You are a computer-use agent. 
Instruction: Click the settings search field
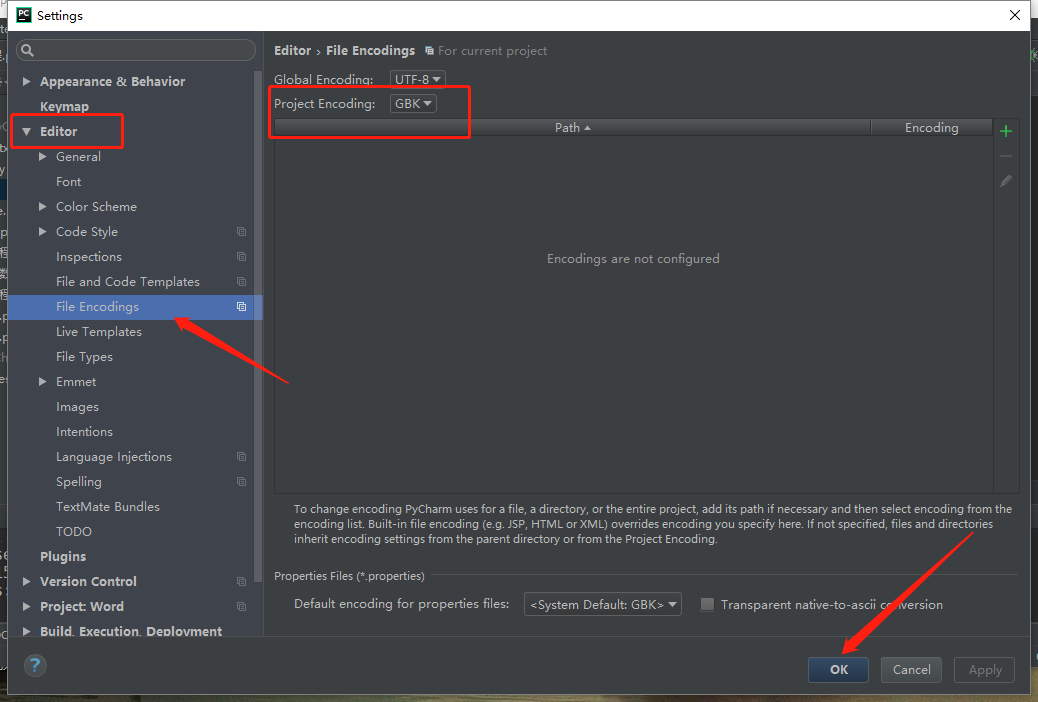pos(136,50)
